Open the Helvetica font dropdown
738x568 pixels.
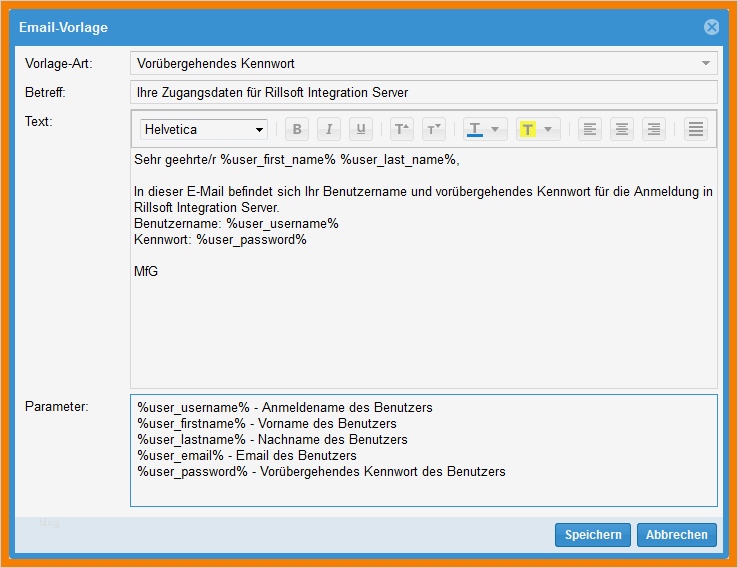coord(204,129)
